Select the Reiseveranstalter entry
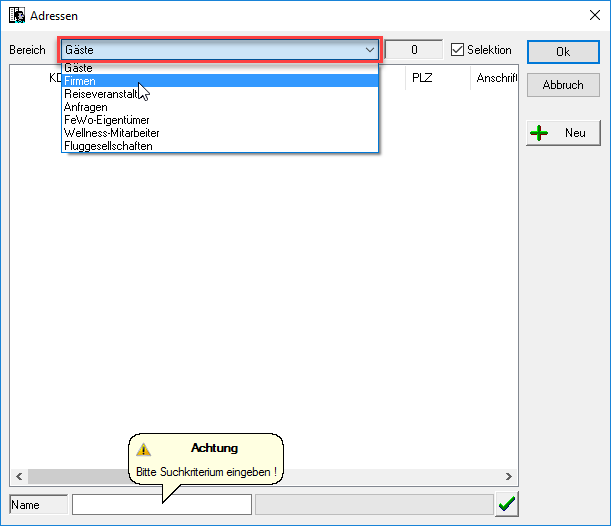 coord(220,94)
